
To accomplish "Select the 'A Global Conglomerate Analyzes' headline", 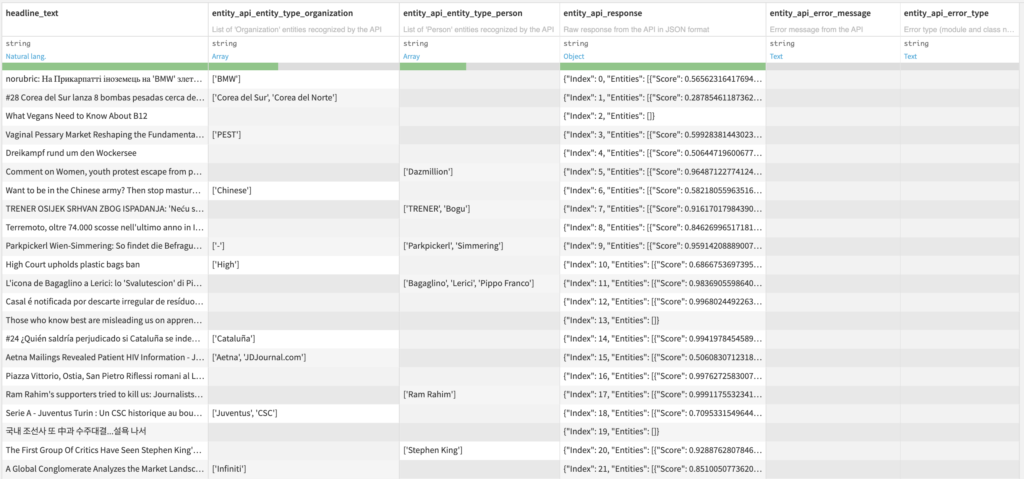I will (104, 468).
